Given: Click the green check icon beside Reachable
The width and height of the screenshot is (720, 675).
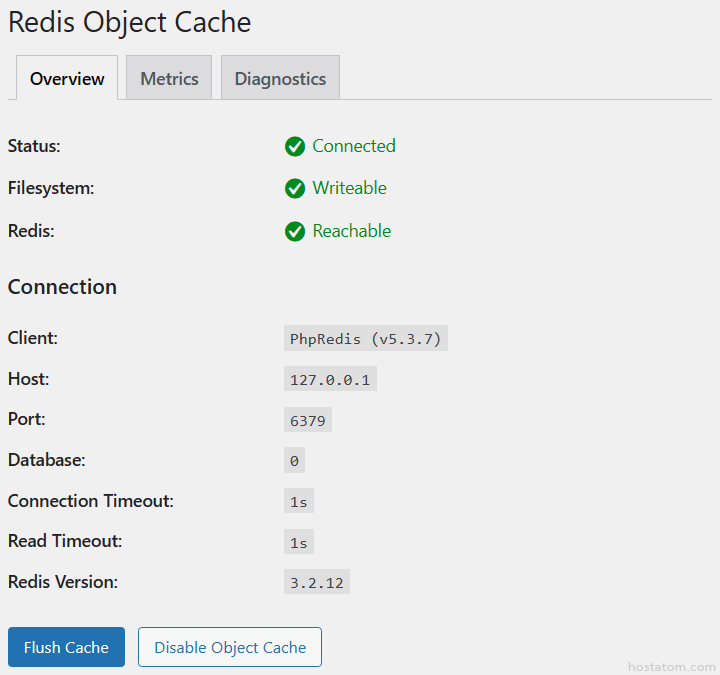Looking at the screenshot, I should pos(295,232).
